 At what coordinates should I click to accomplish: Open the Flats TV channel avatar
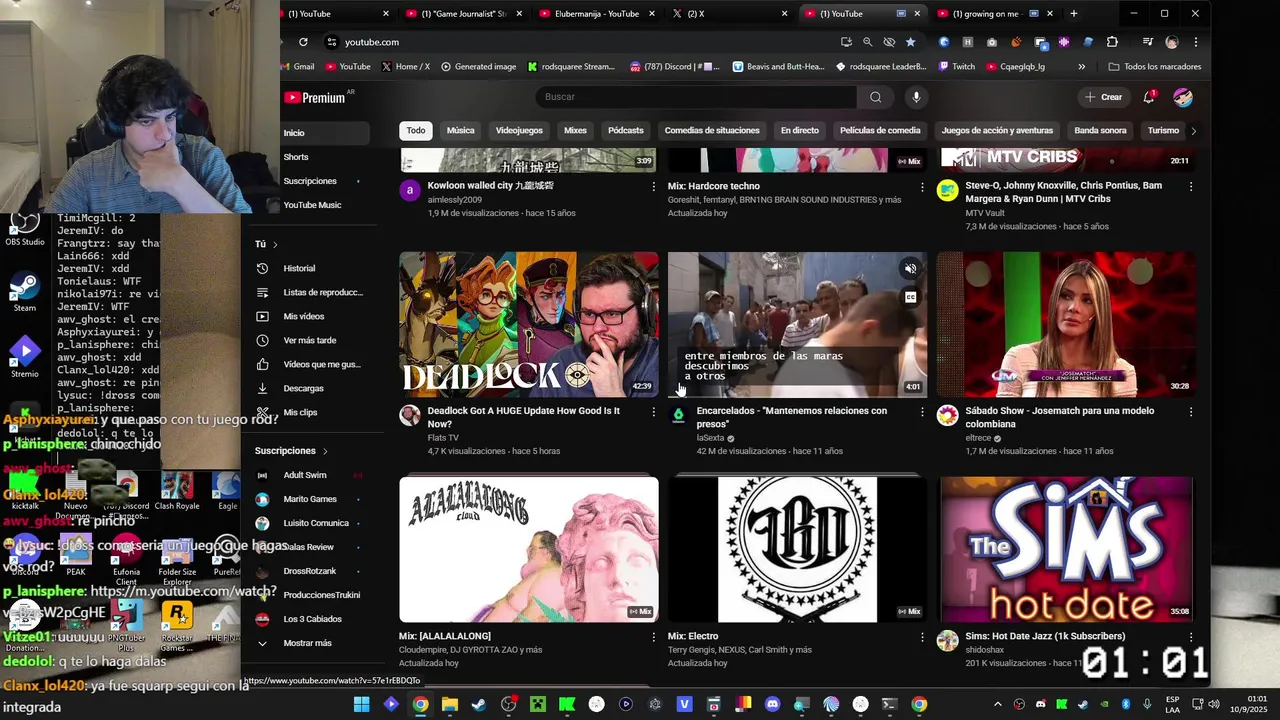click(410, 415)
